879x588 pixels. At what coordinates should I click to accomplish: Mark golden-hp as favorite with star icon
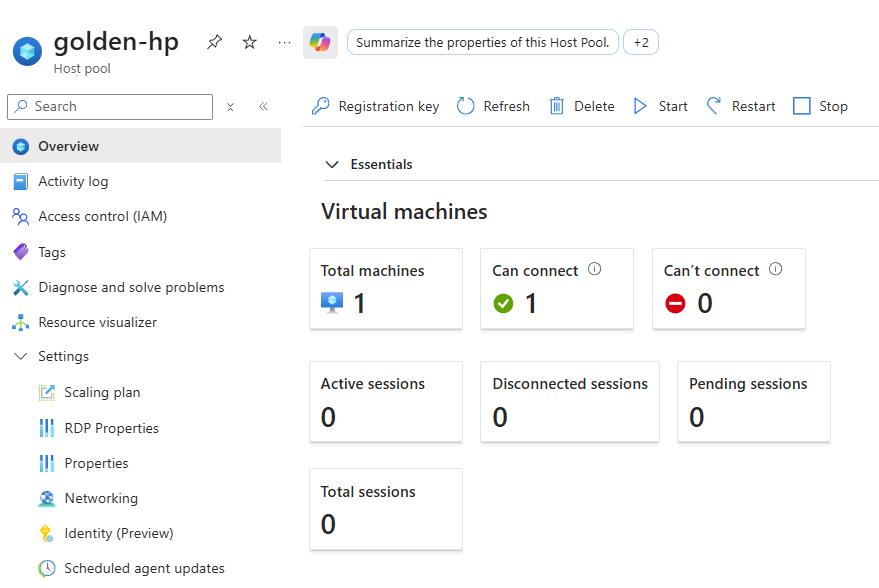pyautogui.click(x=250, y=42)
